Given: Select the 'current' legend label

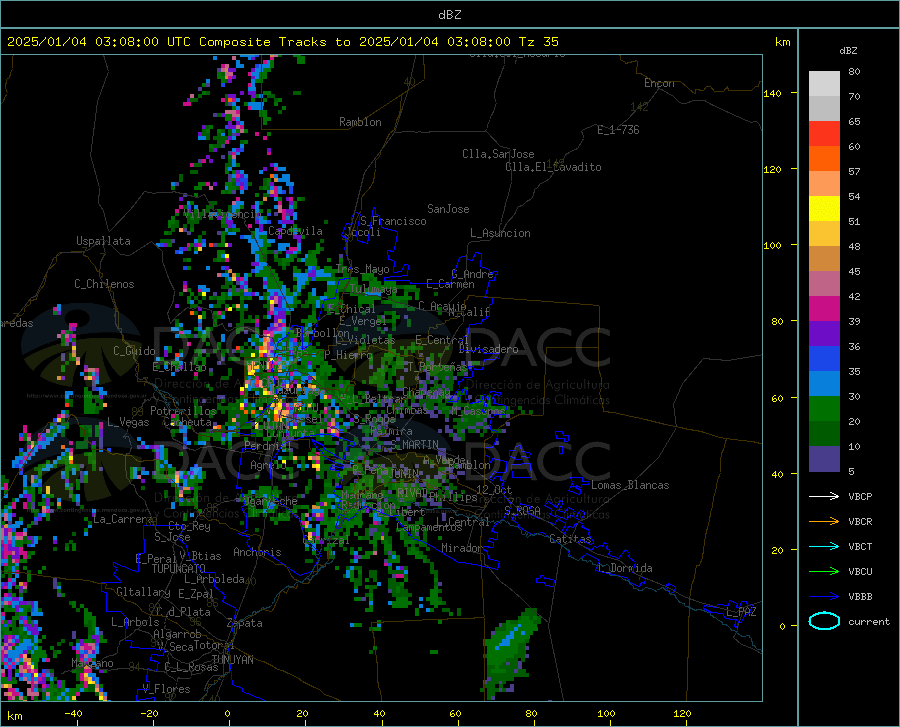Looking at the screenshot, I should (869, 621).
